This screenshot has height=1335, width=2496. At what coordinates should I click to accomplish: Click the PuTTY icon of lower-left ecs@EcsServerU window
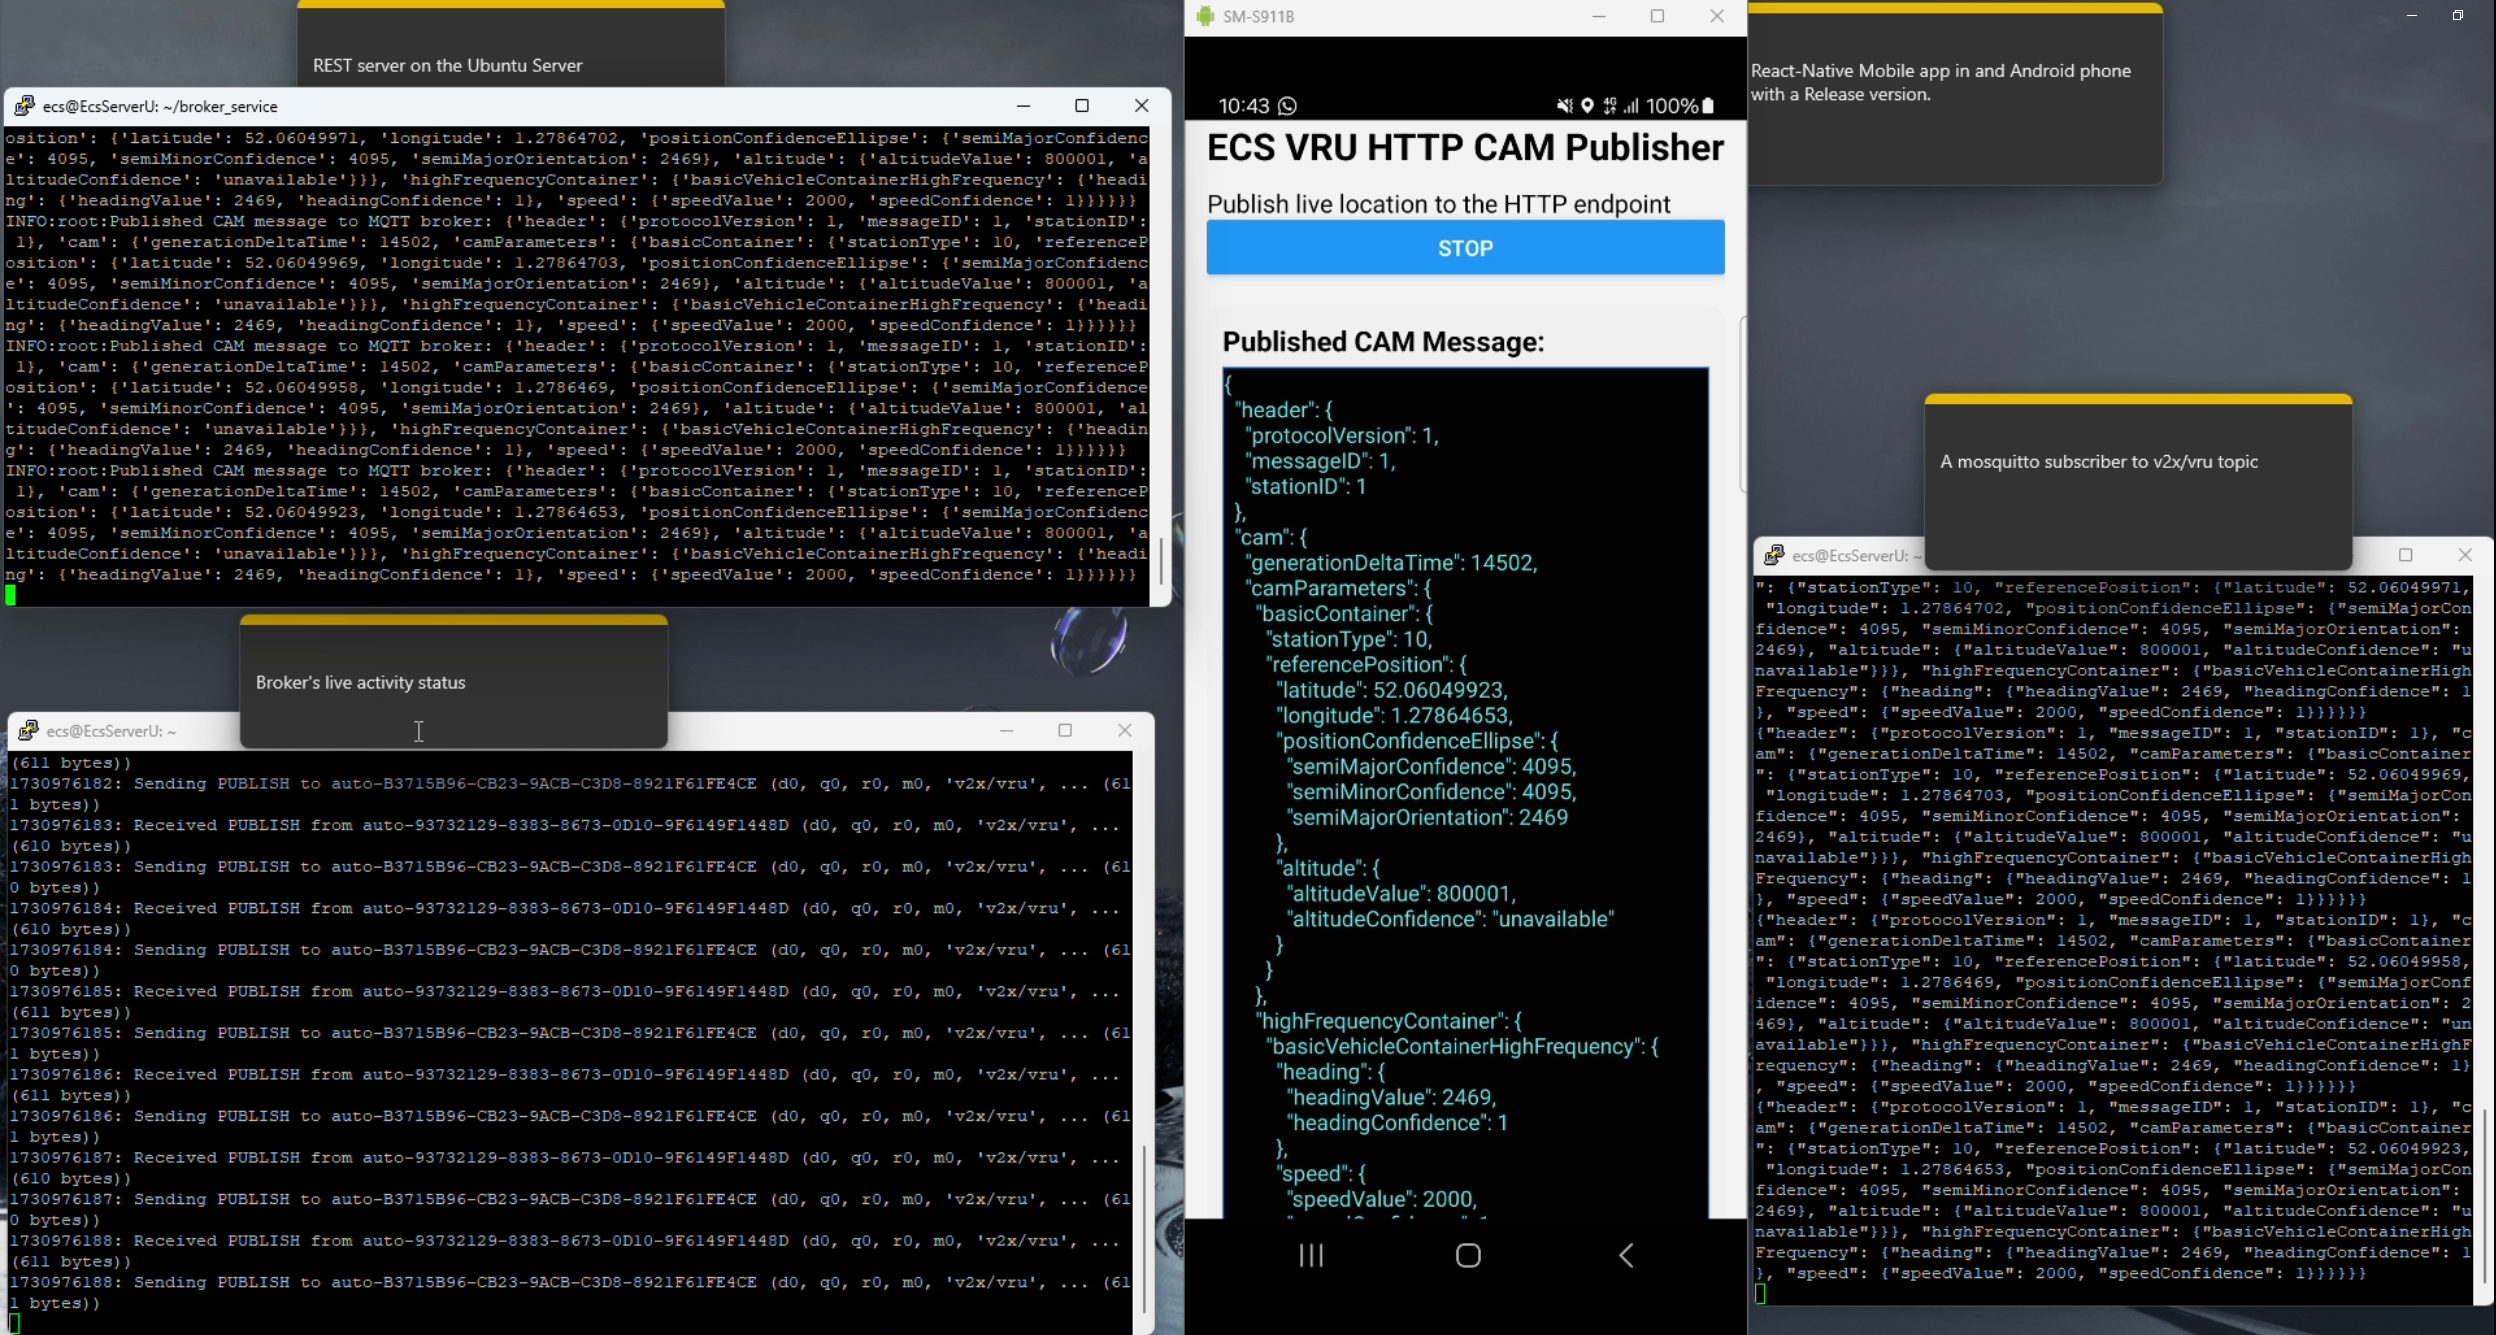pos(28,731)
